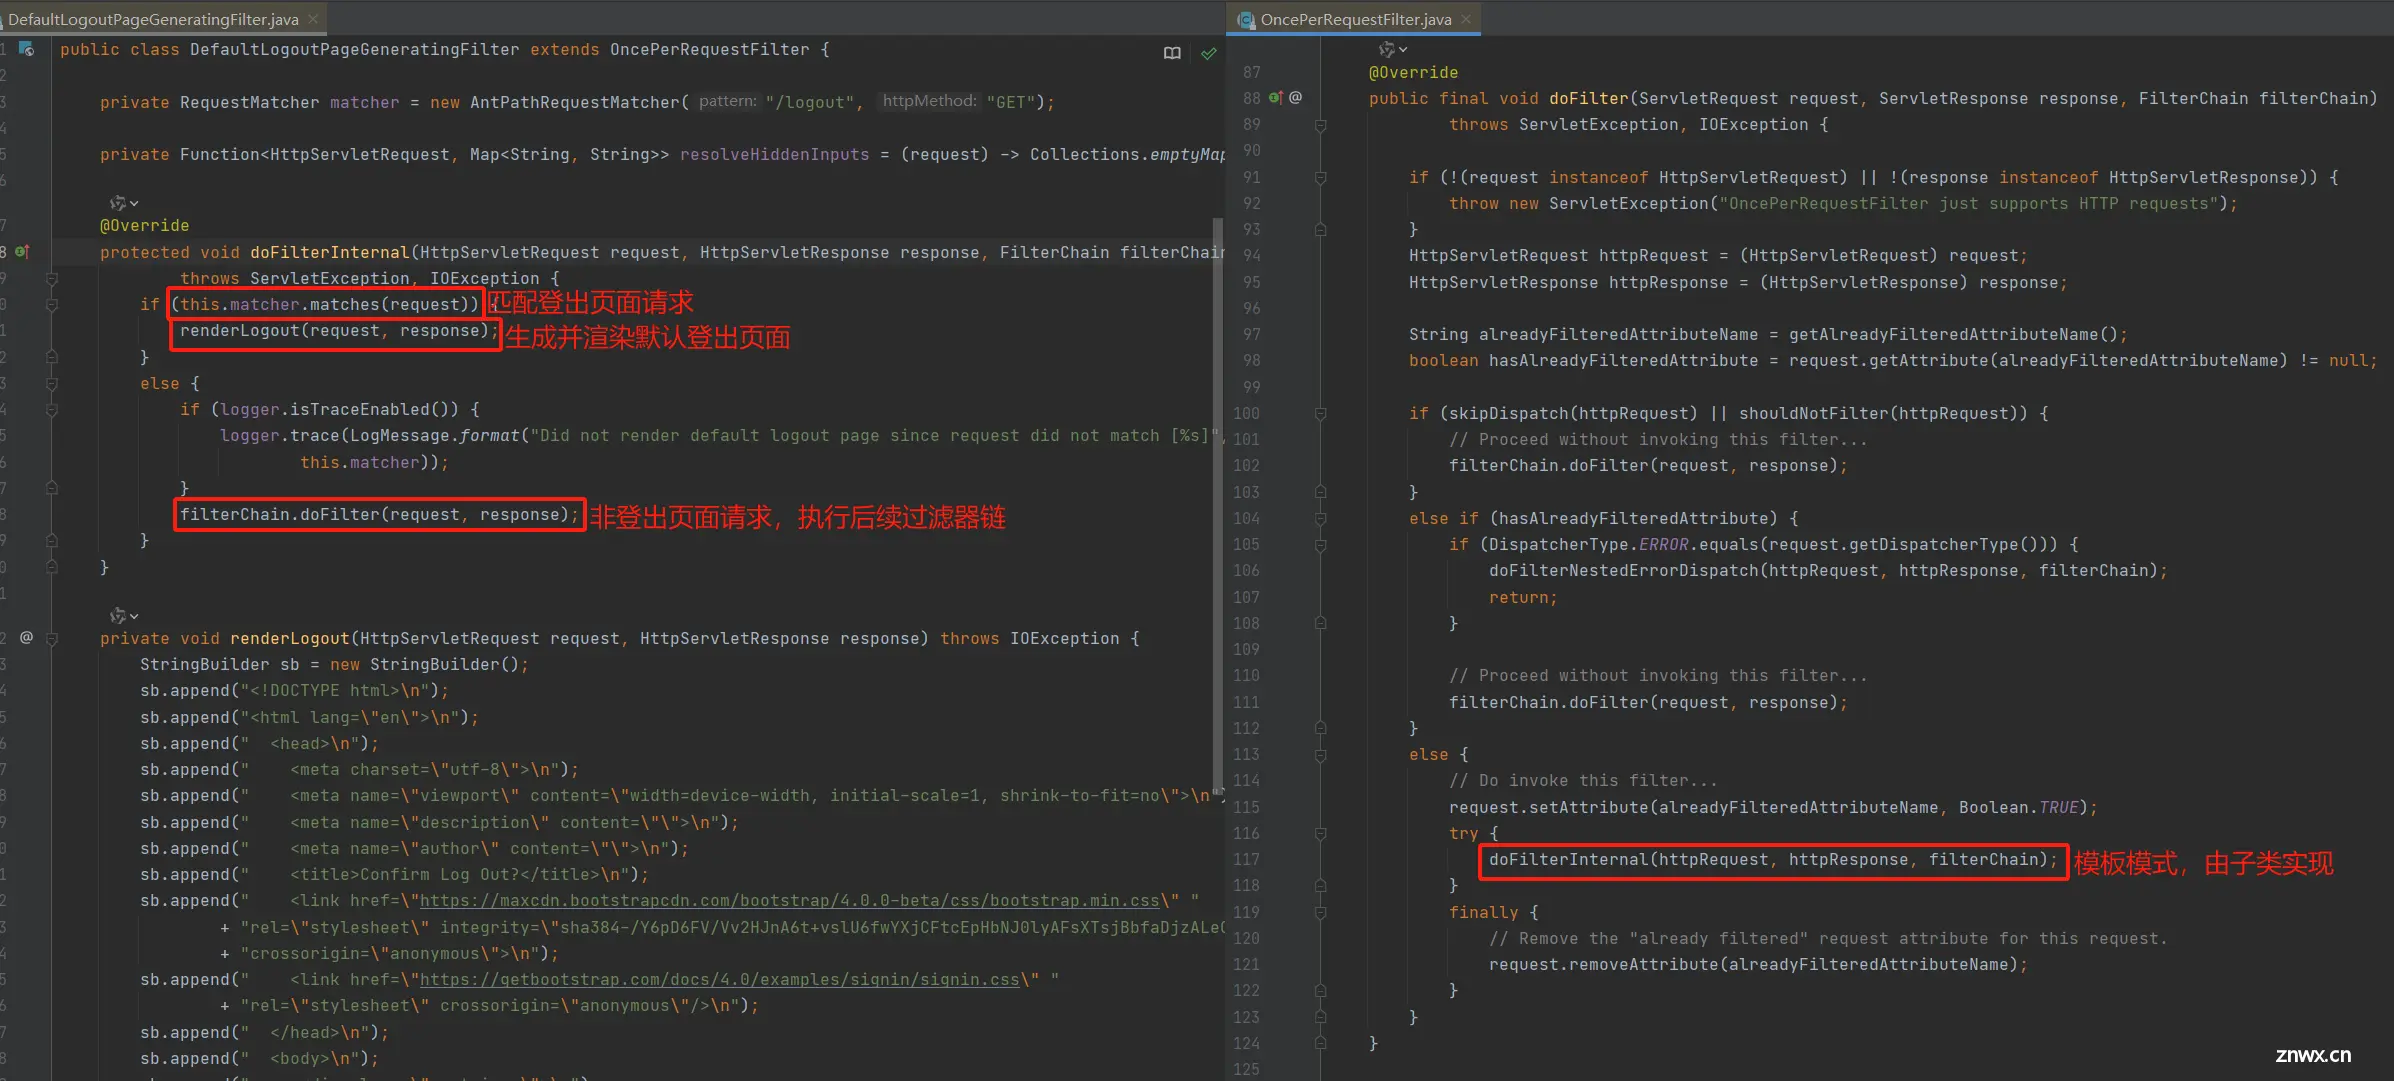
Task: Click the class file icon on the OncePerRequestFilter tab
Action: pyautogui.click(x=1246, y=19)
